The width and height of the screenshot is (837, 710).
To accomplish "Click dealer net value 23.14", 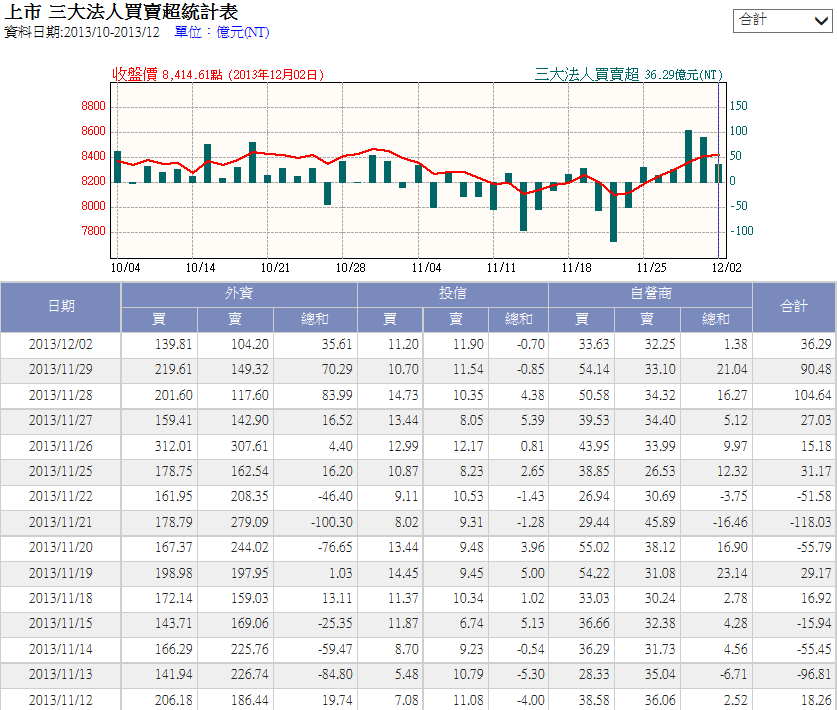I will click(732, 573).
